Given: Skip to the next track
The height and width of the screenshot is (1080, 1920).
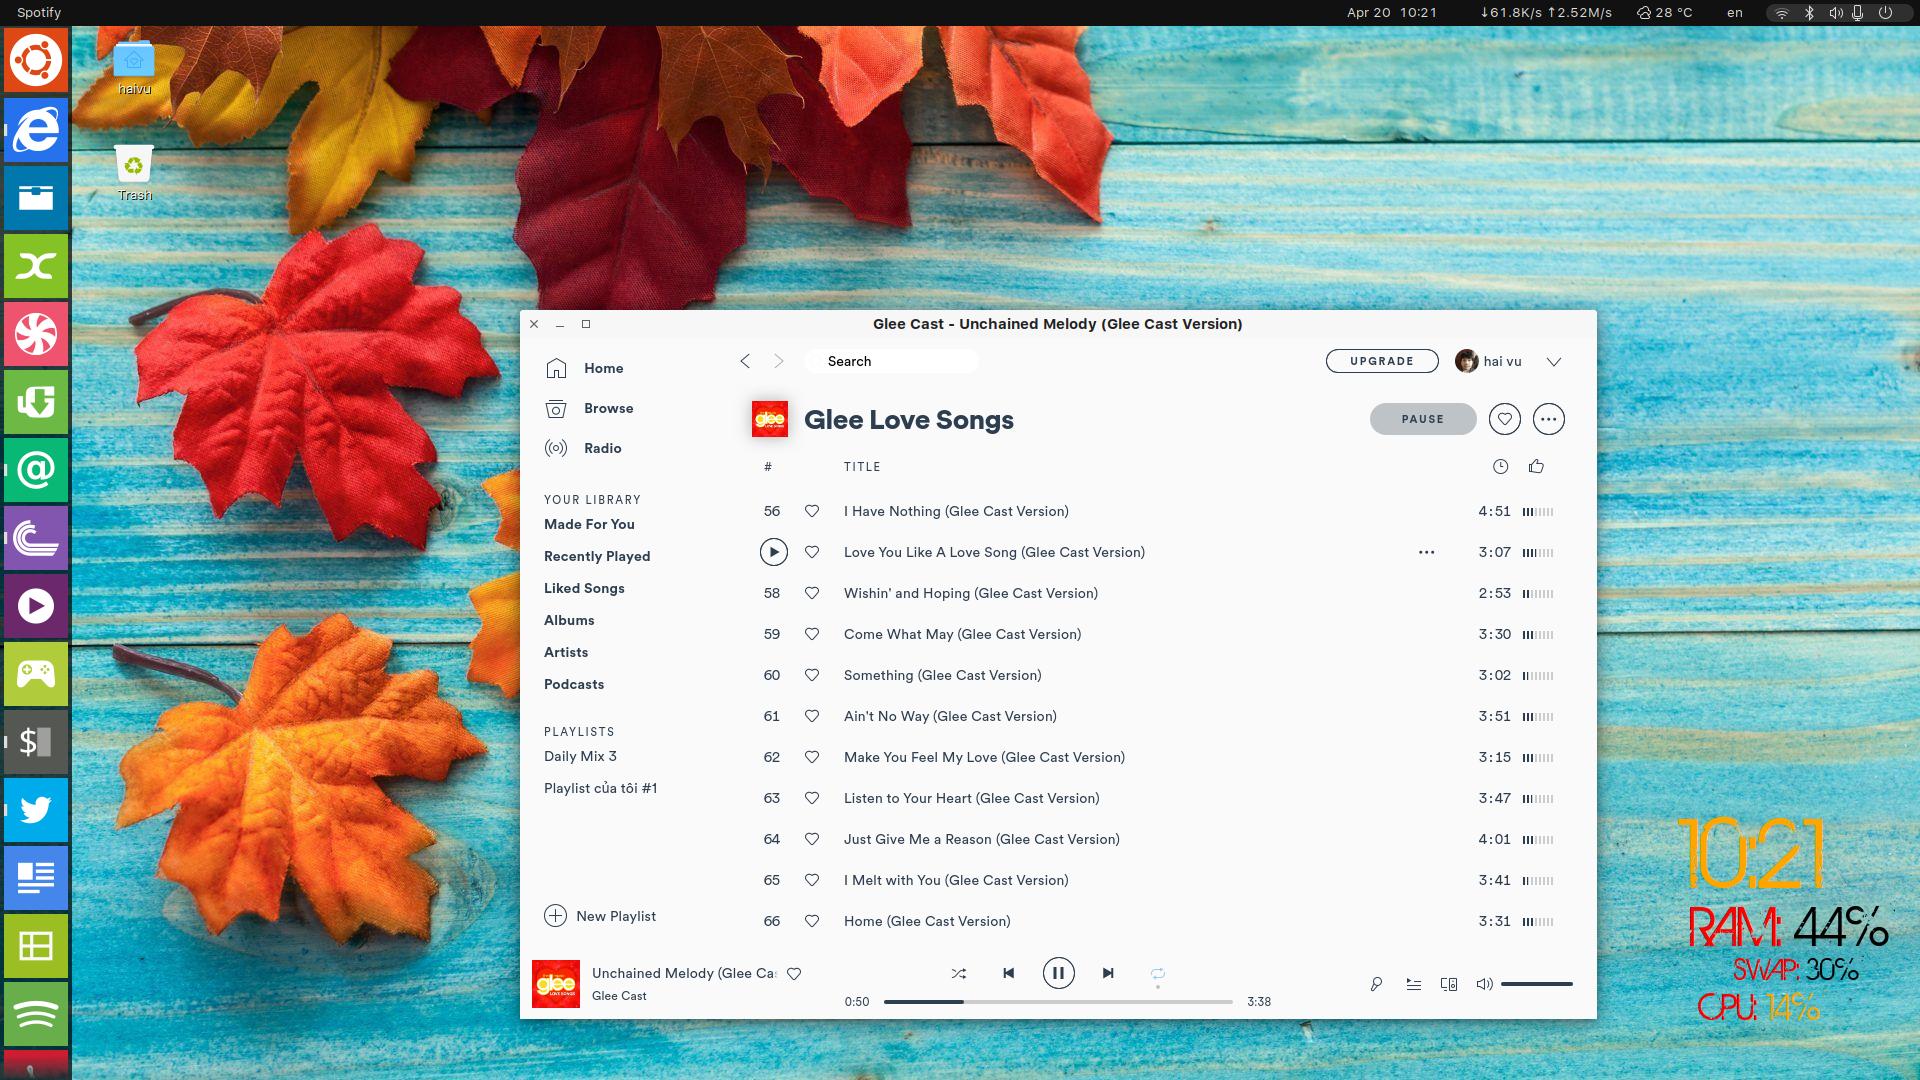Looking at the screenshot, I should (1108, 973).
